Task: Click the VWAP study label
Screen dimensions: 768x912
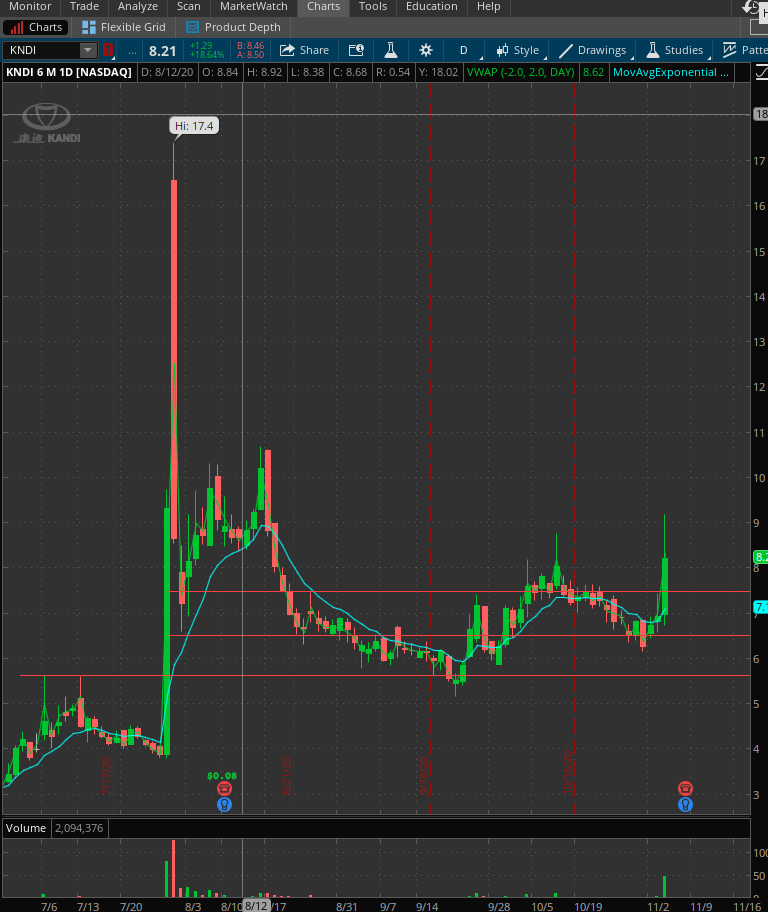Action: [x=521, y=73]
